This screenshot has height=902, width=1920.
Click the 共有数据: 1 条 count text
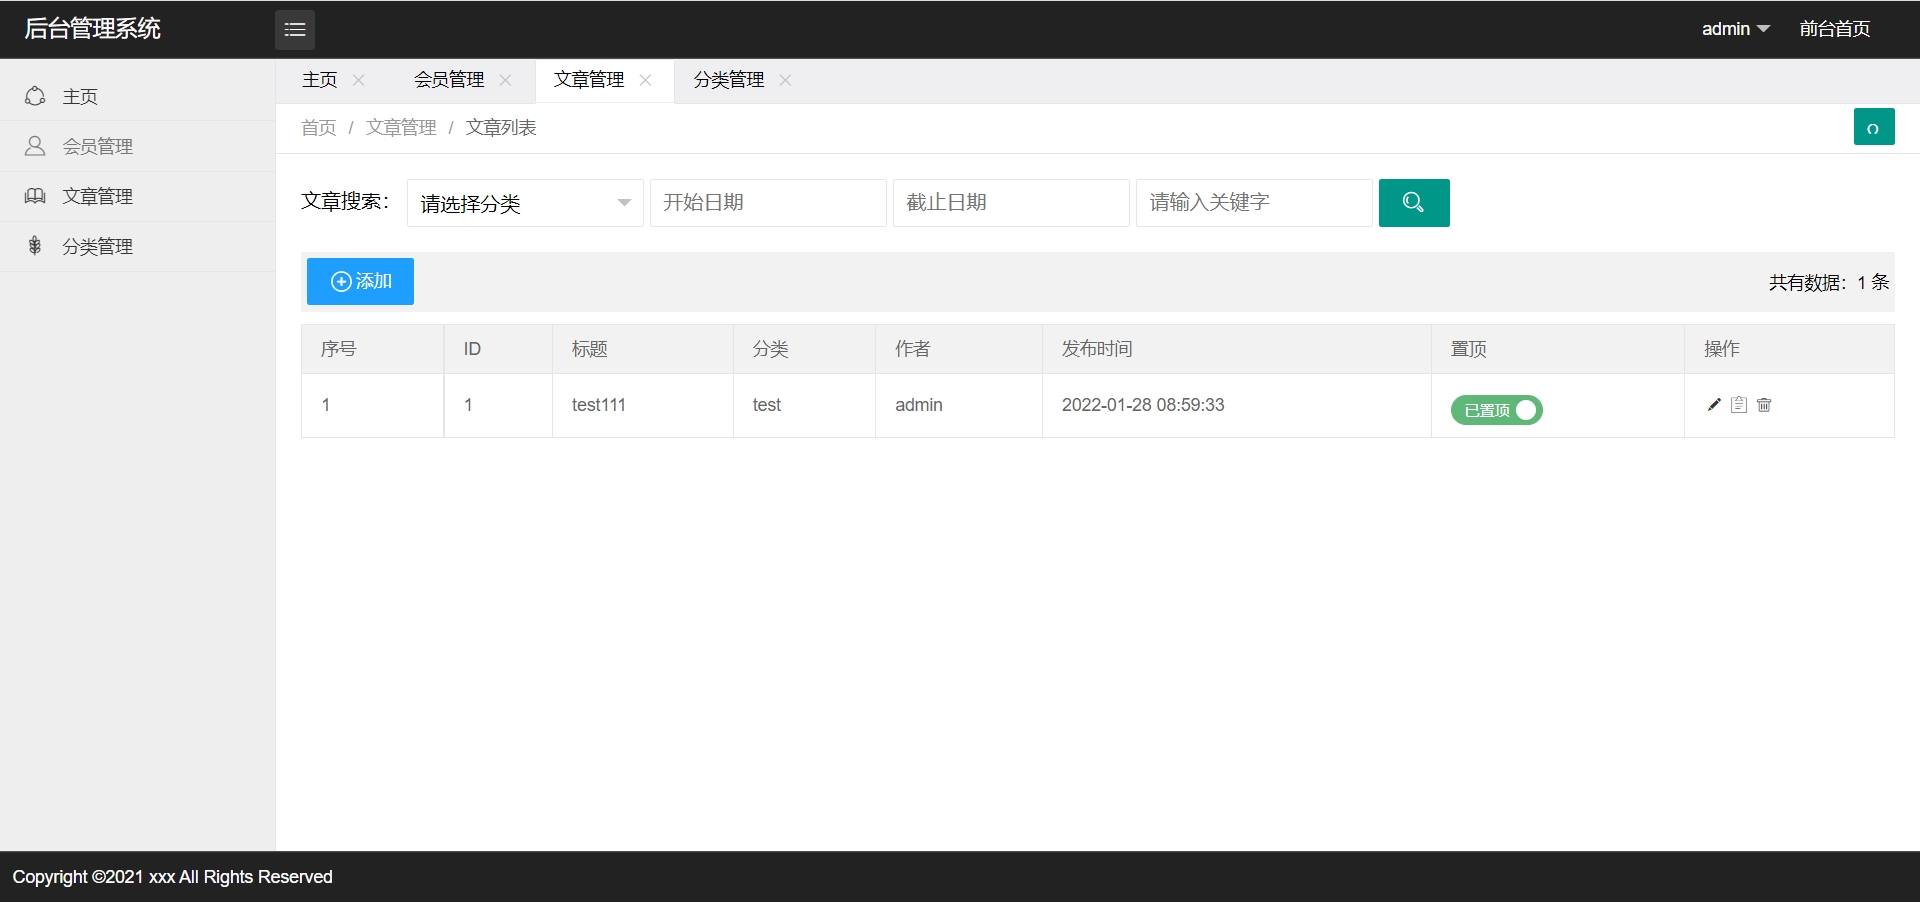(1829, 283)
